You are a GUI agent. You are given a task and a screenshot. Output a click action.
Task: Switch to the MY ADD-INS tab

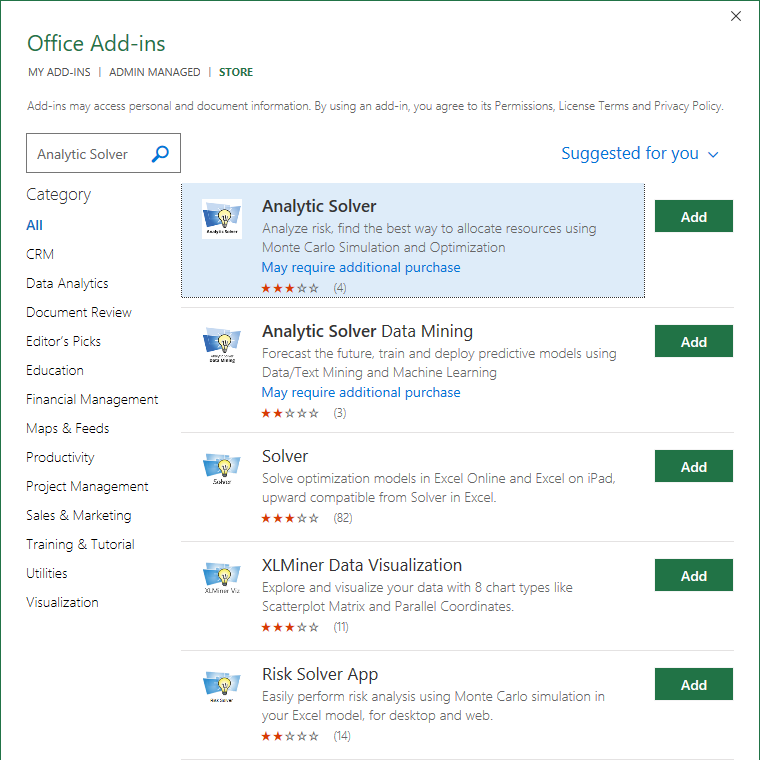[59, 72]
